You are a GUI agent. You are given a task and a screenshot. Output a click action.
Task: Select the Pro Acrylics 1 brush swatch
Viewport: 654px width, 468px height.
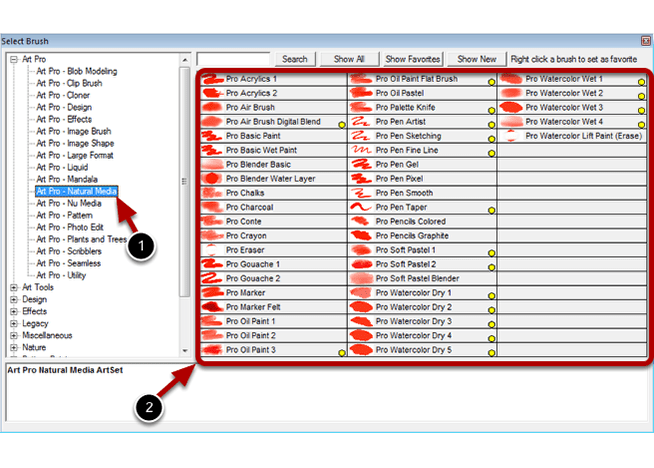coord(213,79)
